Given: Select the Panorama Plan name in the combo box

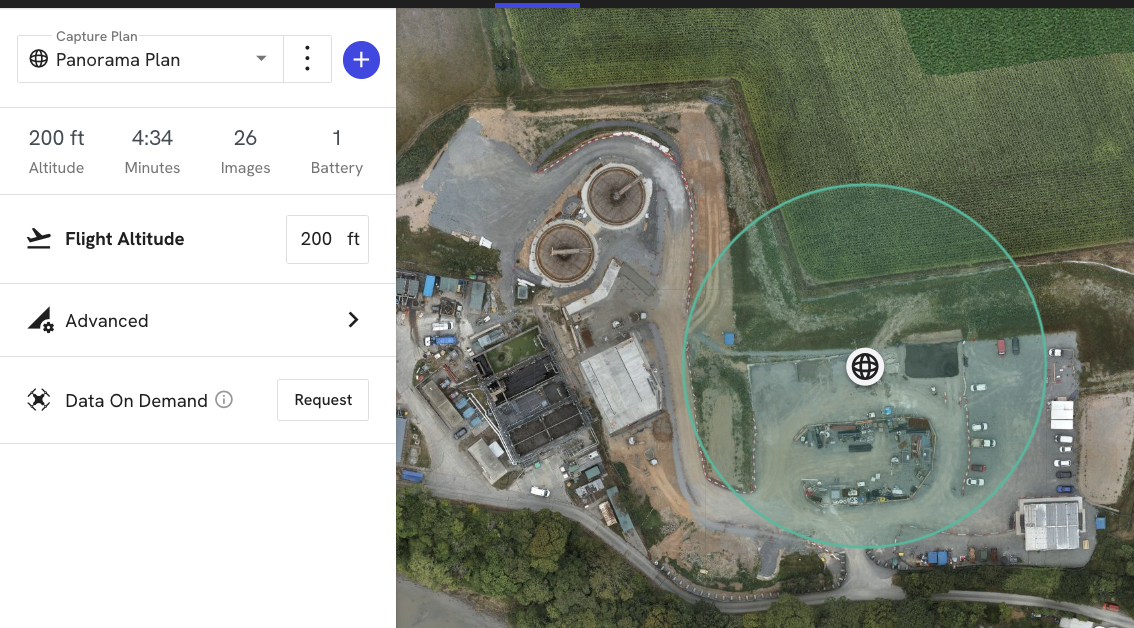Looking at the screenshot, I should pos(118,60).
